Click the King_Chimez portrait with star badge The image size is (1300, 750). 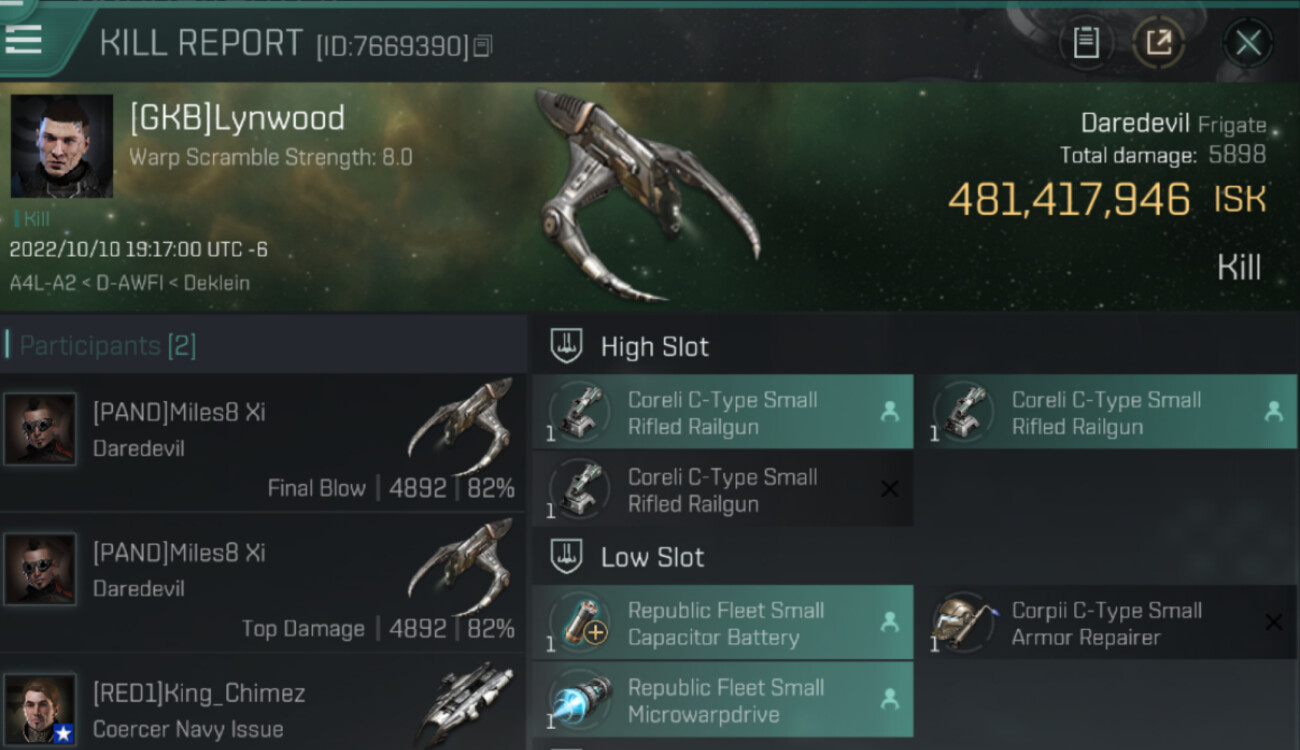(x=40, y=709)
